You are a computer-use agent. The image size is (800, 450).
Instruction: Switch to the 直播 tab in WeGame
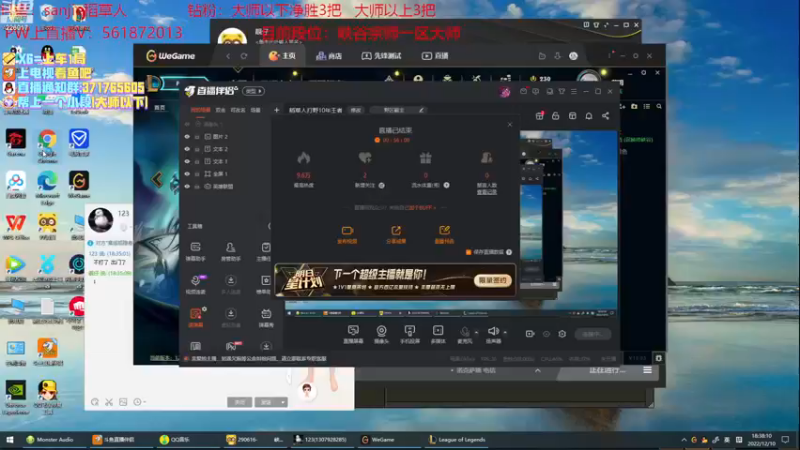click(x=435, y=56)
